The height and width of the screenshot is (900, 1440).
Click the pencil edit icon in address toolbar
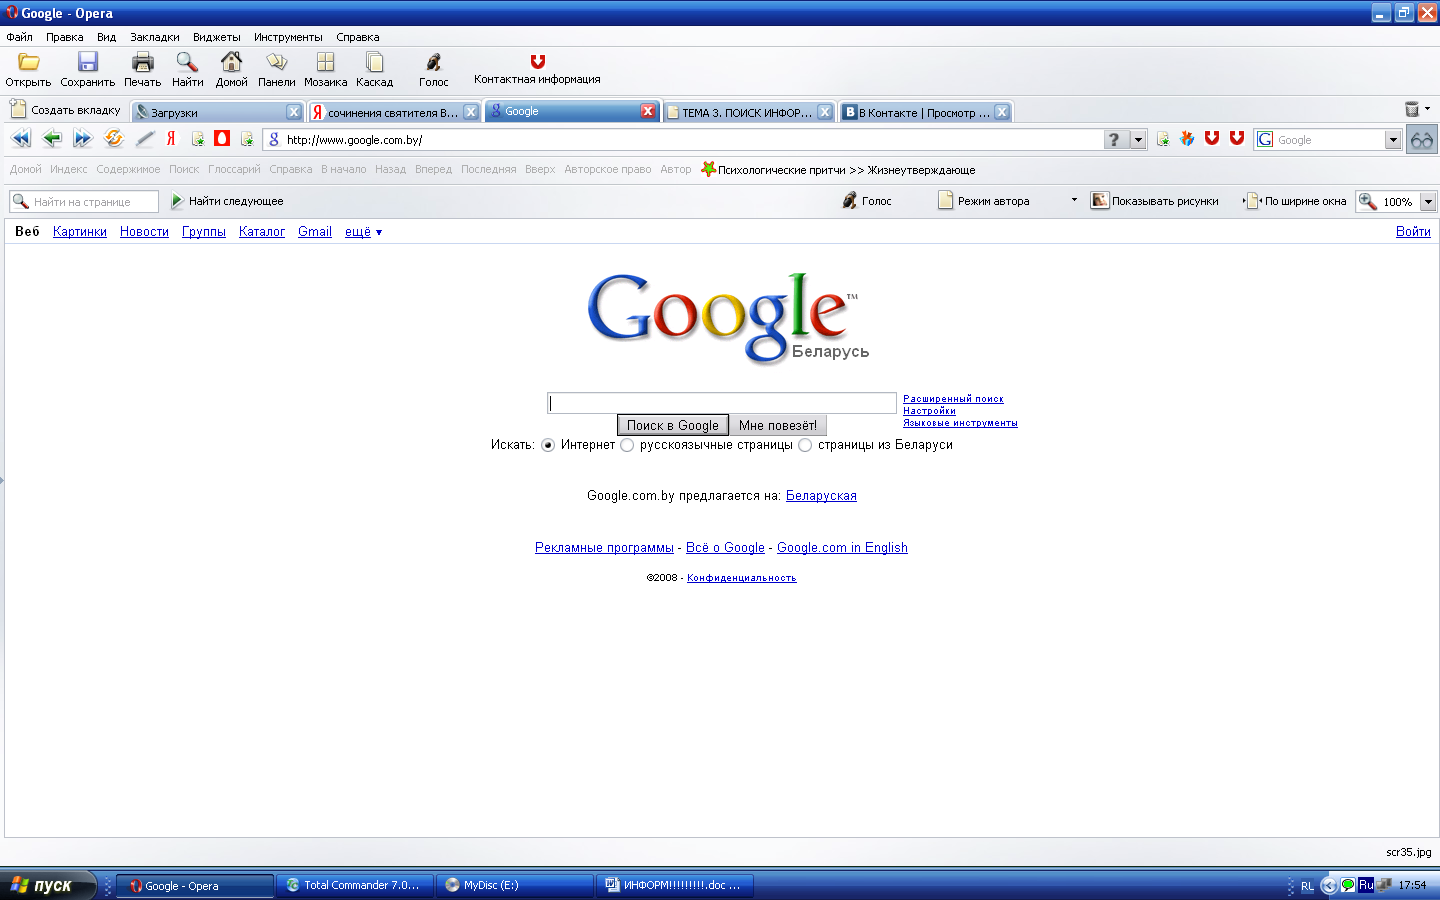pos(145,139)
